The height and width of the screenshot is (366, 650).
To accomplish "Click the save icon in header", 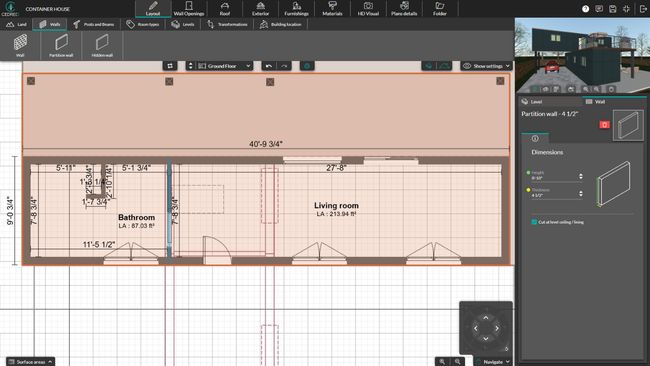I will (613, 9).
